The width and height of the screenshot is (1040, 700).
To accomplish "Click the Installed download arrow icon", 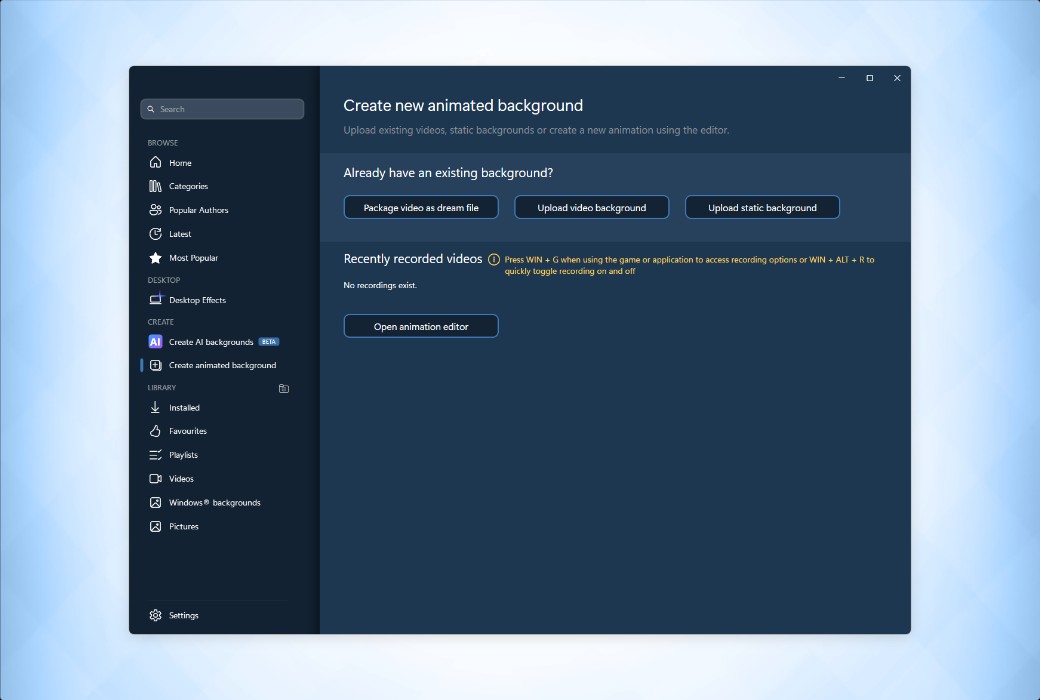I will (155, 407).
